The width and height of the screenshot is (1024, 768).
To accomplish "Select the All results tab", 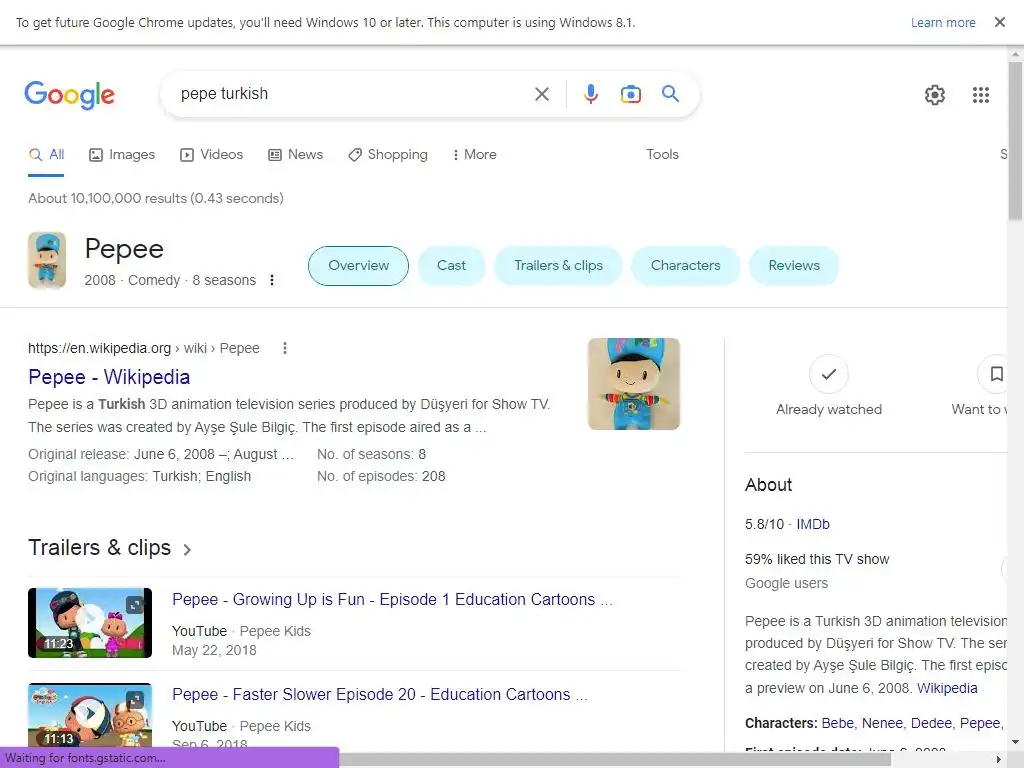I will coord(46,155).
